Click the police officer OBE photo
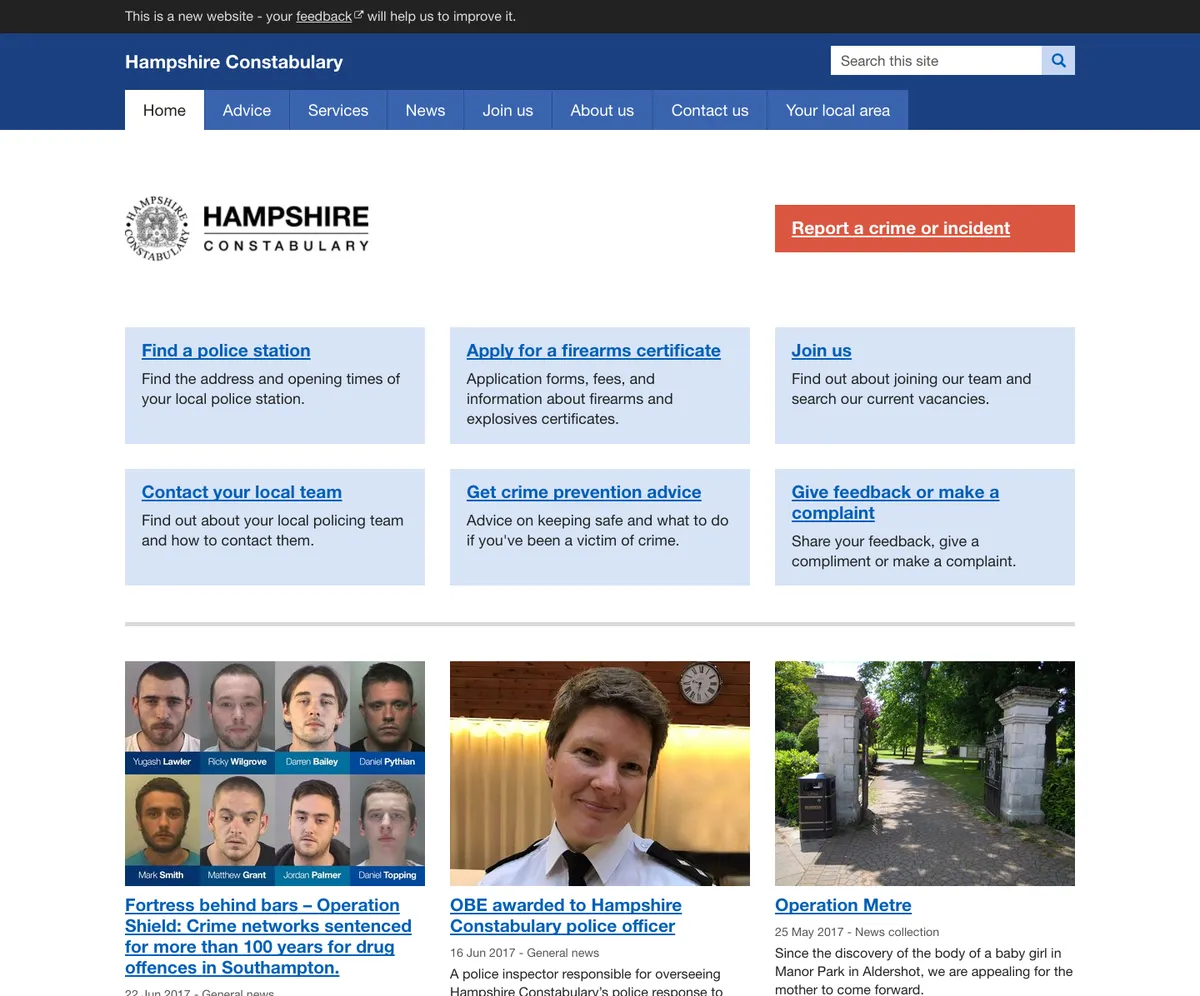This screenshot has width=1200, height=996. click(600, 773)
